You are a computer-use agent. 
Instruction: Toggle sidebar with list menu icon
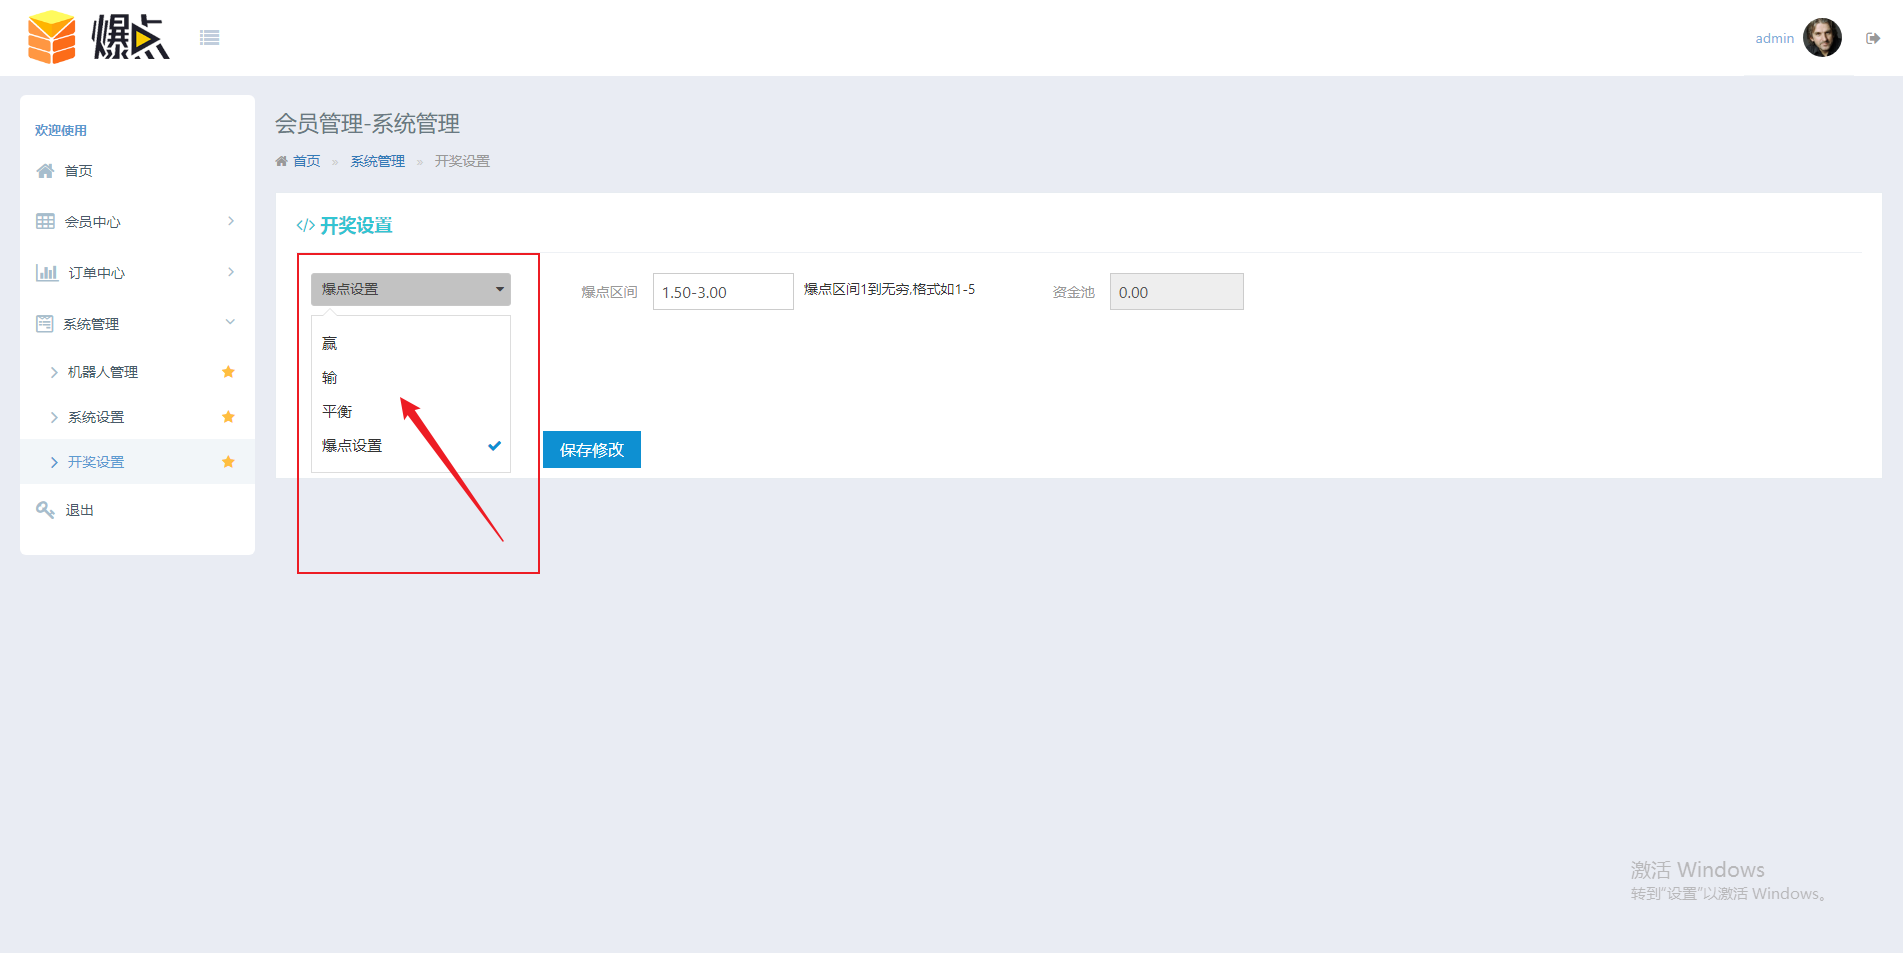[209, 38]
